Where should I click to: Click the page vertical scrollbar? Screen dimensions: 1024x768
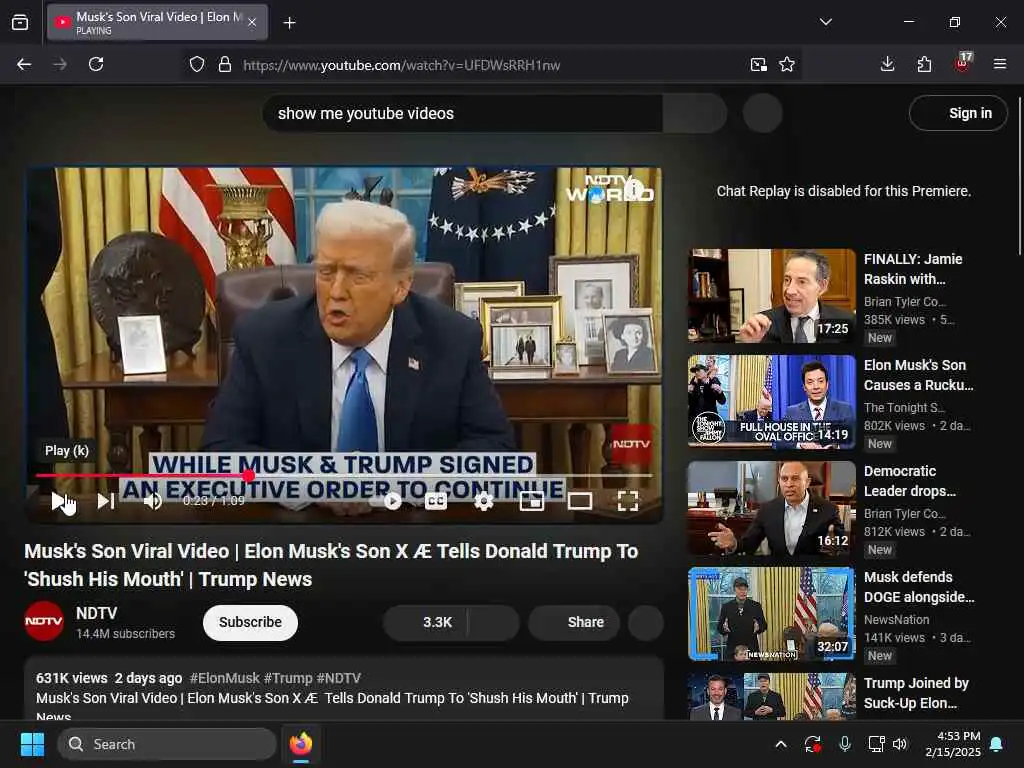1019,176
